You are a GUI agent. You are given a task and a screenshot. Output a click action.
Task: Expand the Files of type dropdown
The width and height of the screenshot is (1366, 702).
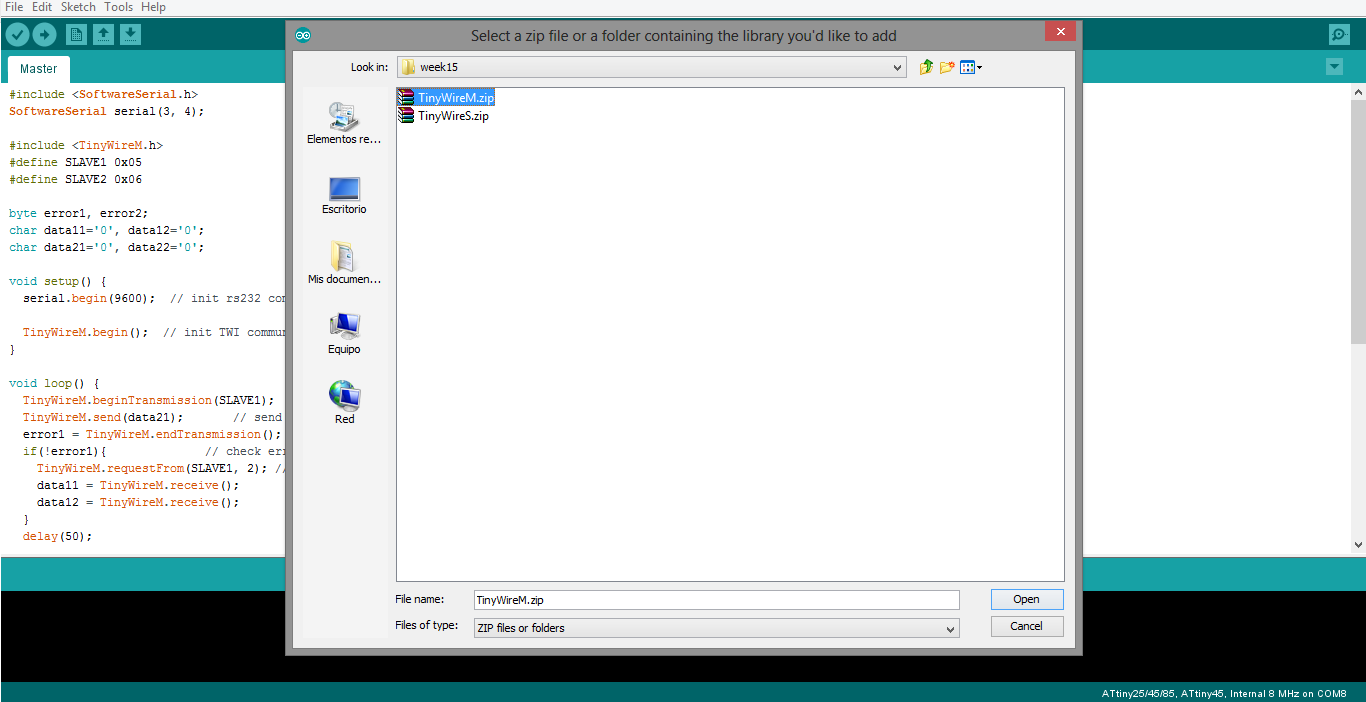coord(950,628)
